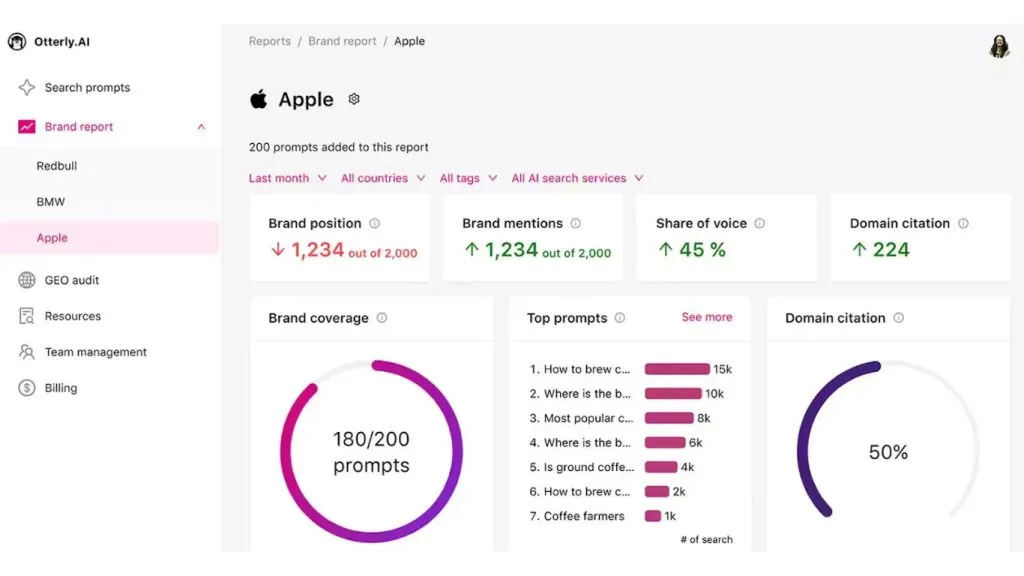
Task: Open the Last month date filter
Action: tap(287, 178)
